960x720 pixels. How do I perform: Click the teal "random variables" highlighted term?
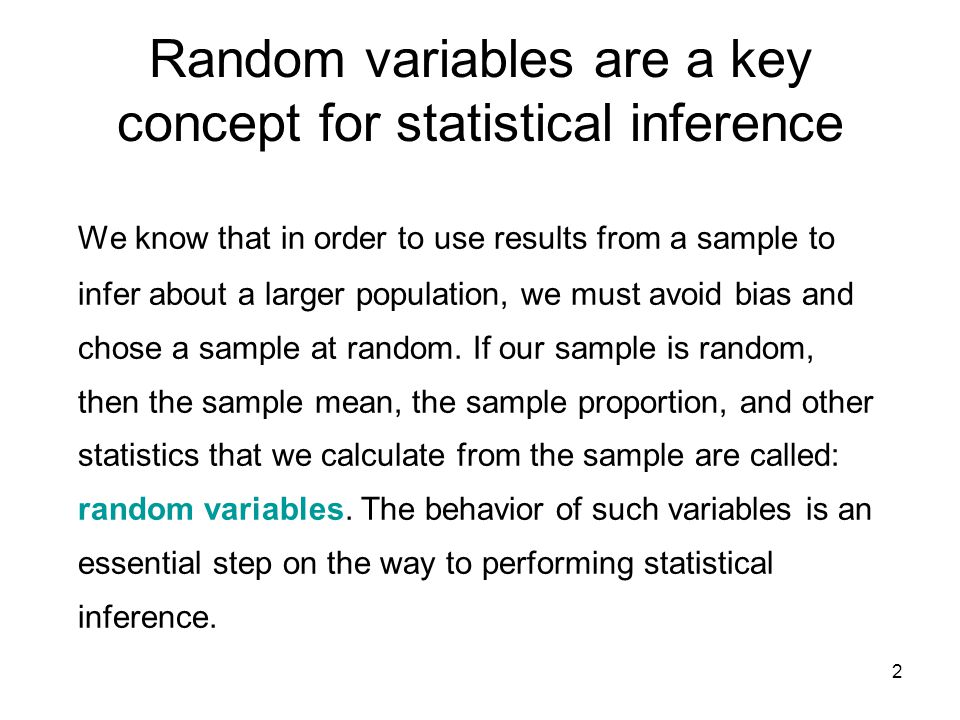211,509
